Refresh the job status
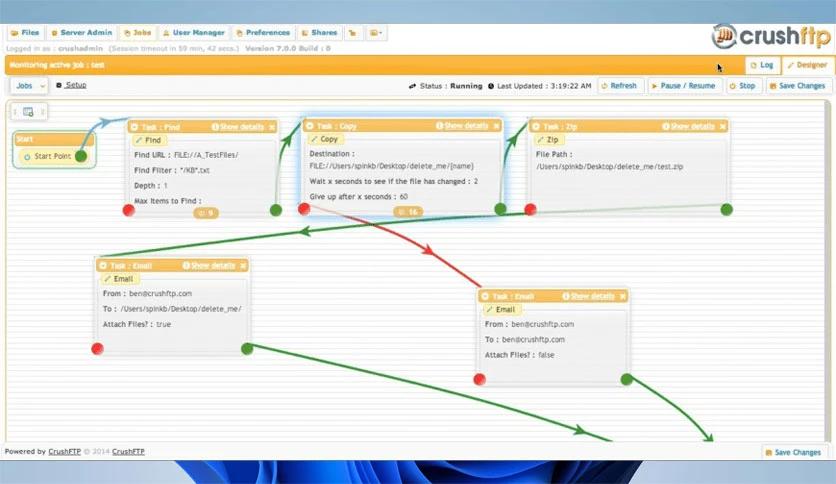This screenshot has width=836, height=484. click(619, 86)
